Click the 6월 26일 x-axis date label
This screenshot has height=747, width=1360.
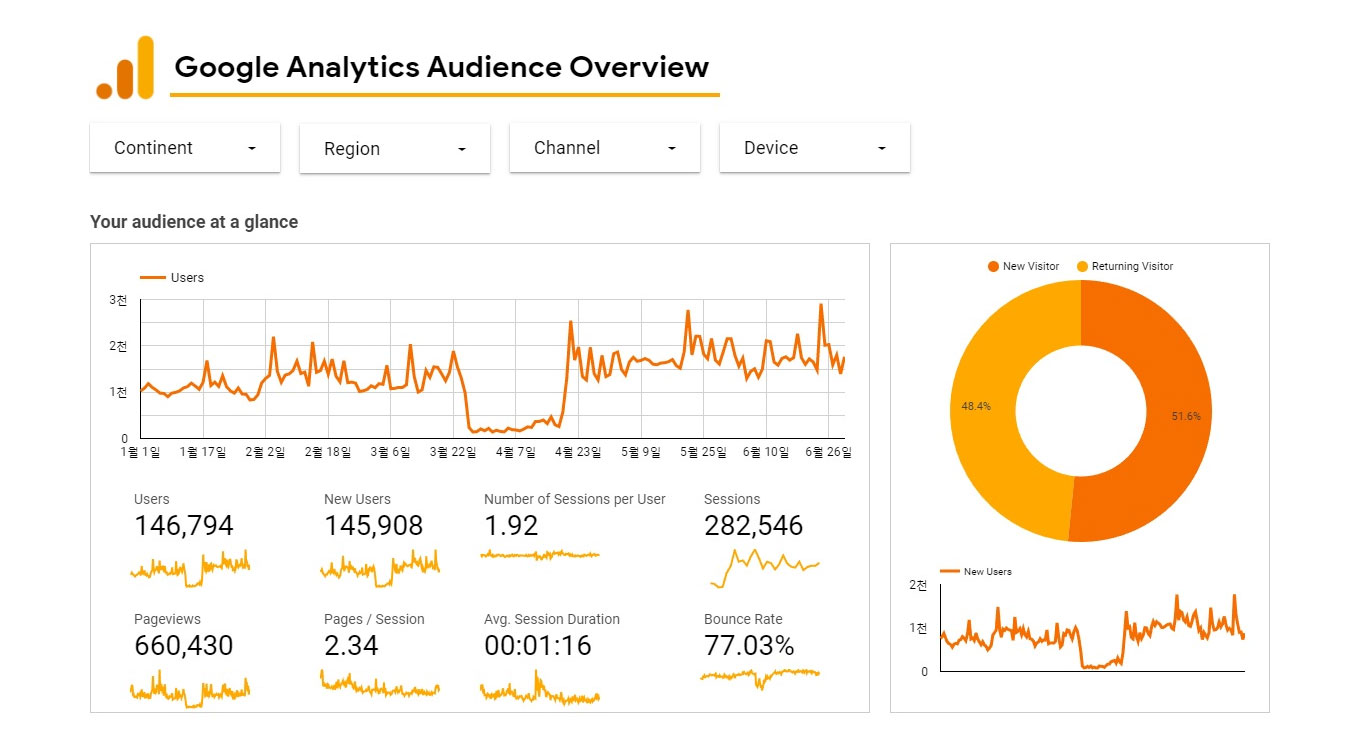(827, 452)
